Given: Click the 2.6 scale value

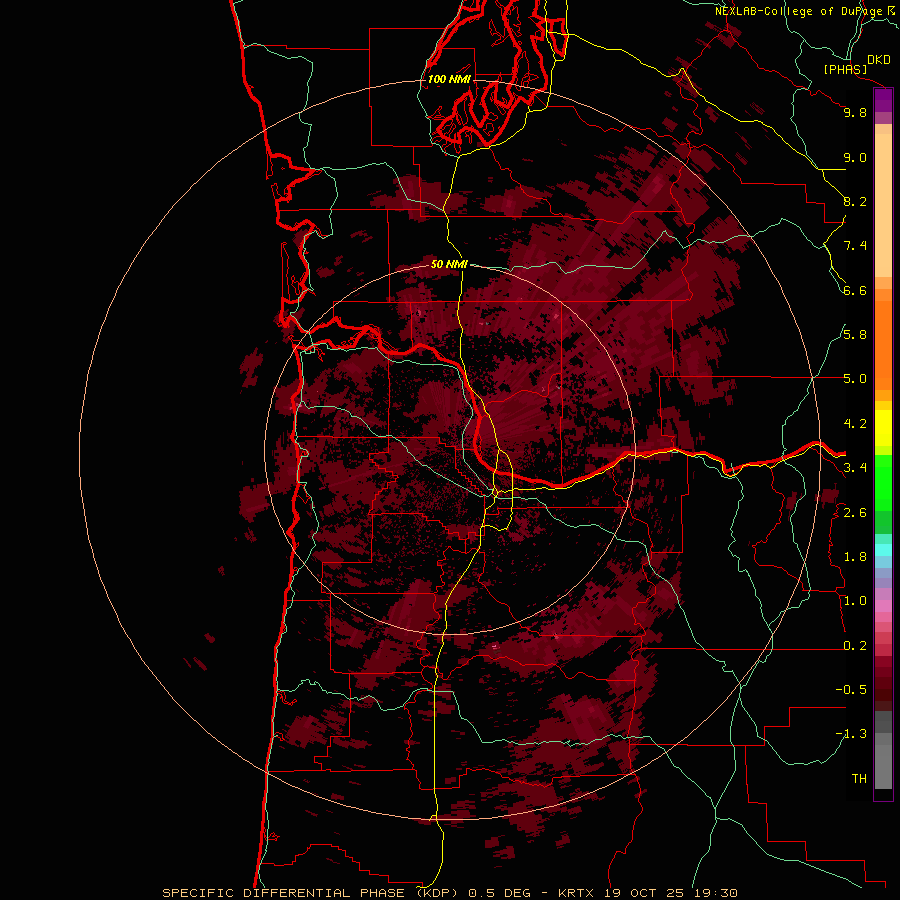Looking at the screenshot, I should pos(855,513).
